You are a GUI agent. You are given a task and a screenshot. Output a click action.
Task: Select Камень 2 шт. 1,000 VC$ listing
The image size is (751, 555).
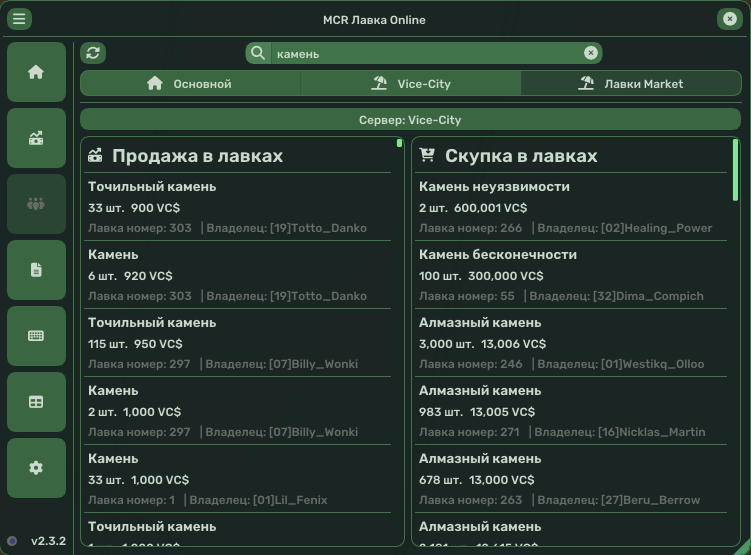point(239,411)
